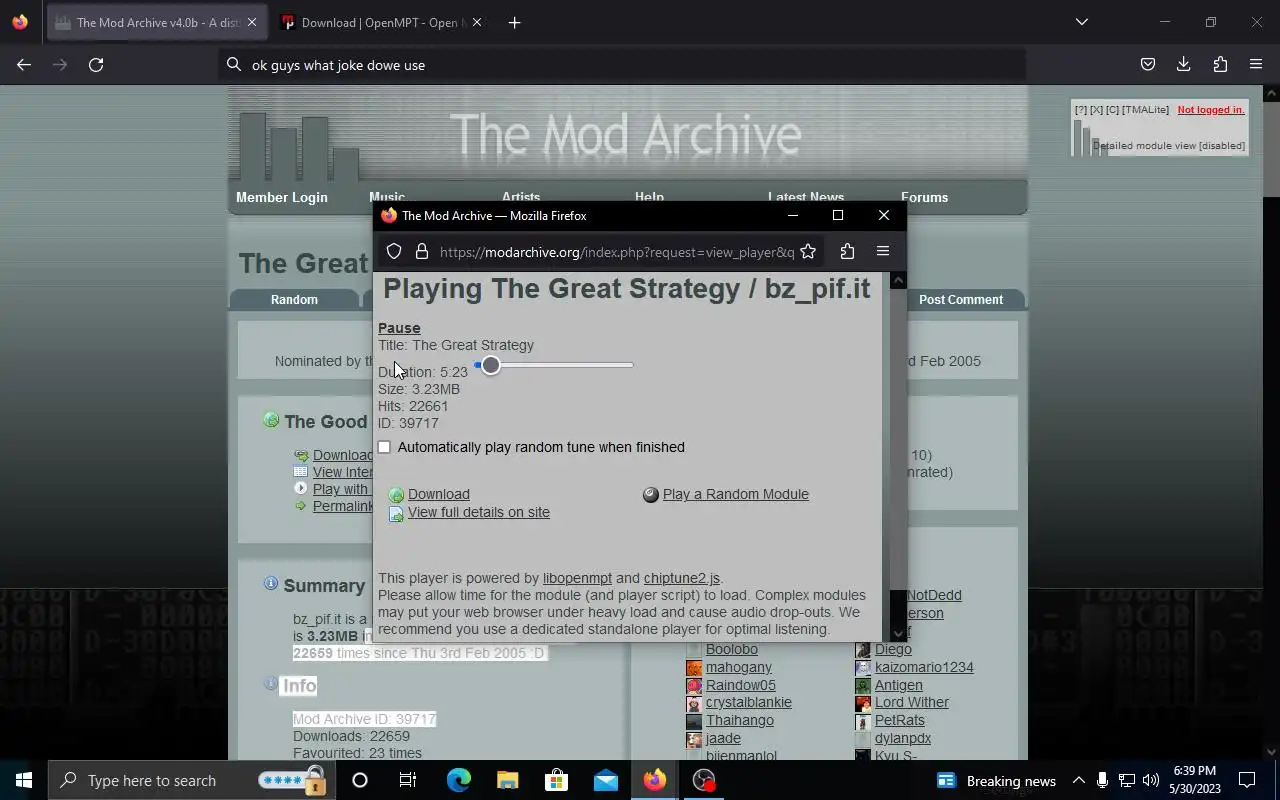Close the Download | OpenMPT tab

tap(476, 22)
